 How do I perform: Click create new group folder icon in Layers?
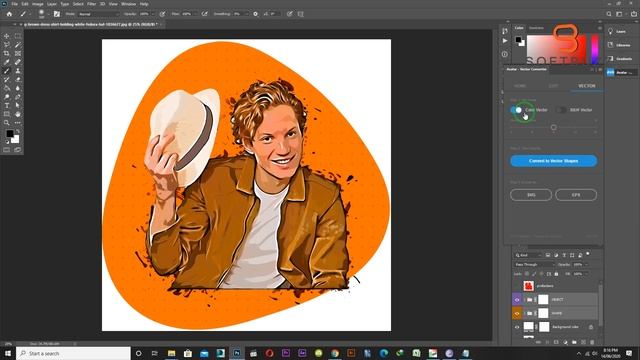pyautogui.click(x=574, y=342)
